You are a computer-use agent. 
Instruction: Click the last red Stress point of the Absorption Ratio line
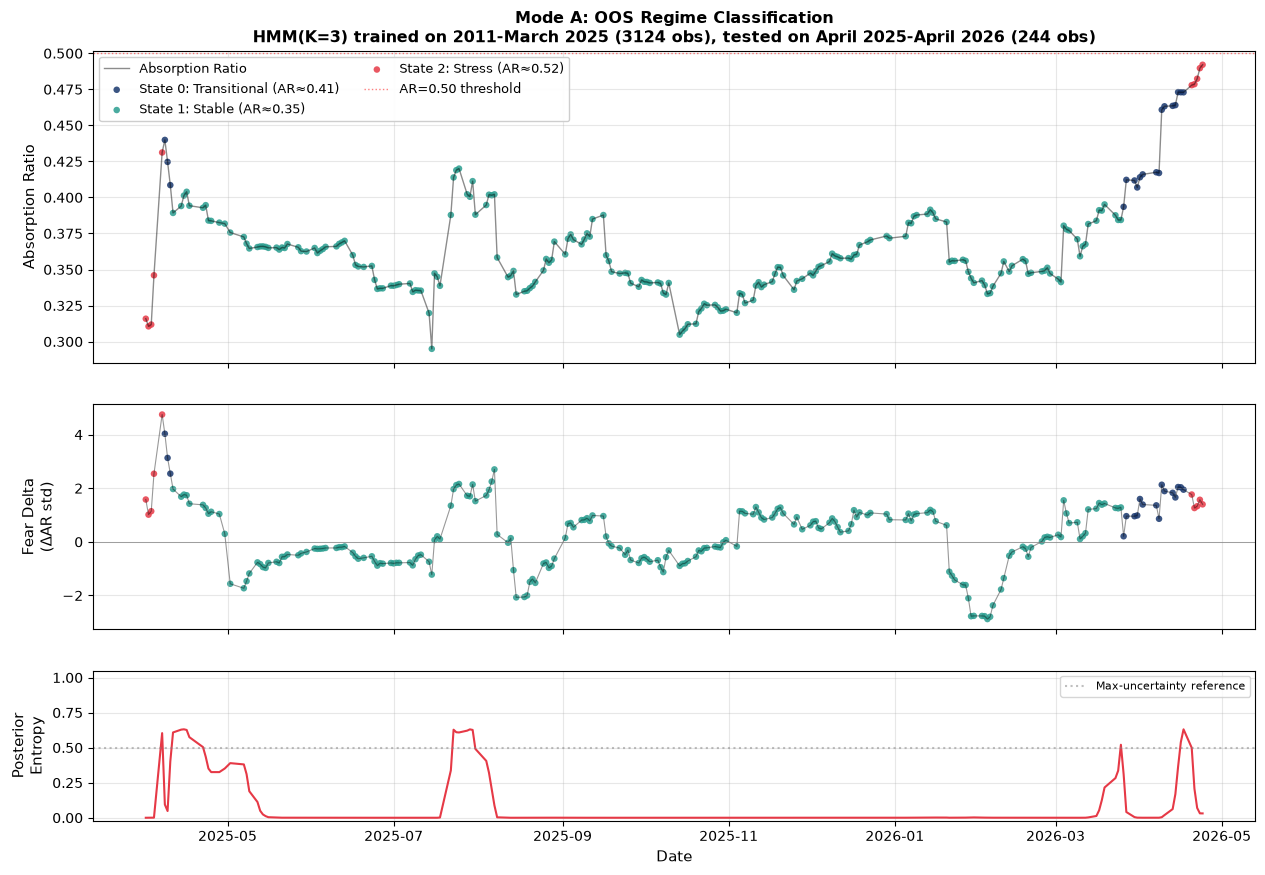coord(1202,65)
